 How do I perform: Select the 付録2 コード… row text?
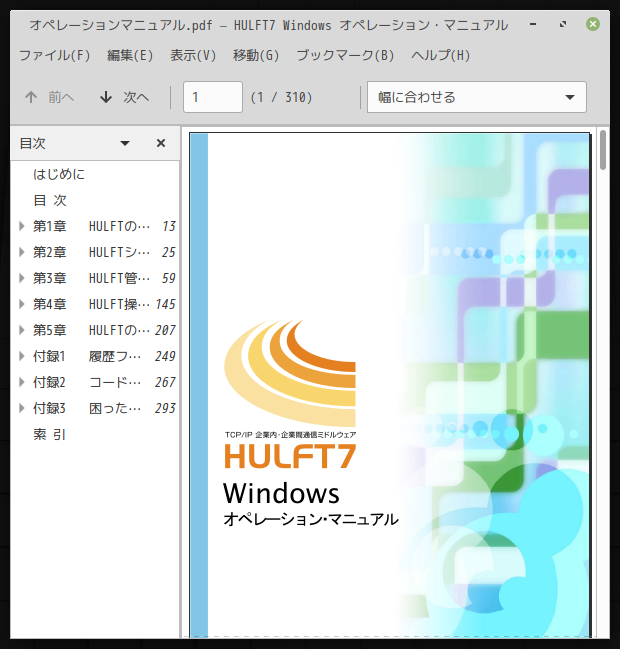[87, 382]
